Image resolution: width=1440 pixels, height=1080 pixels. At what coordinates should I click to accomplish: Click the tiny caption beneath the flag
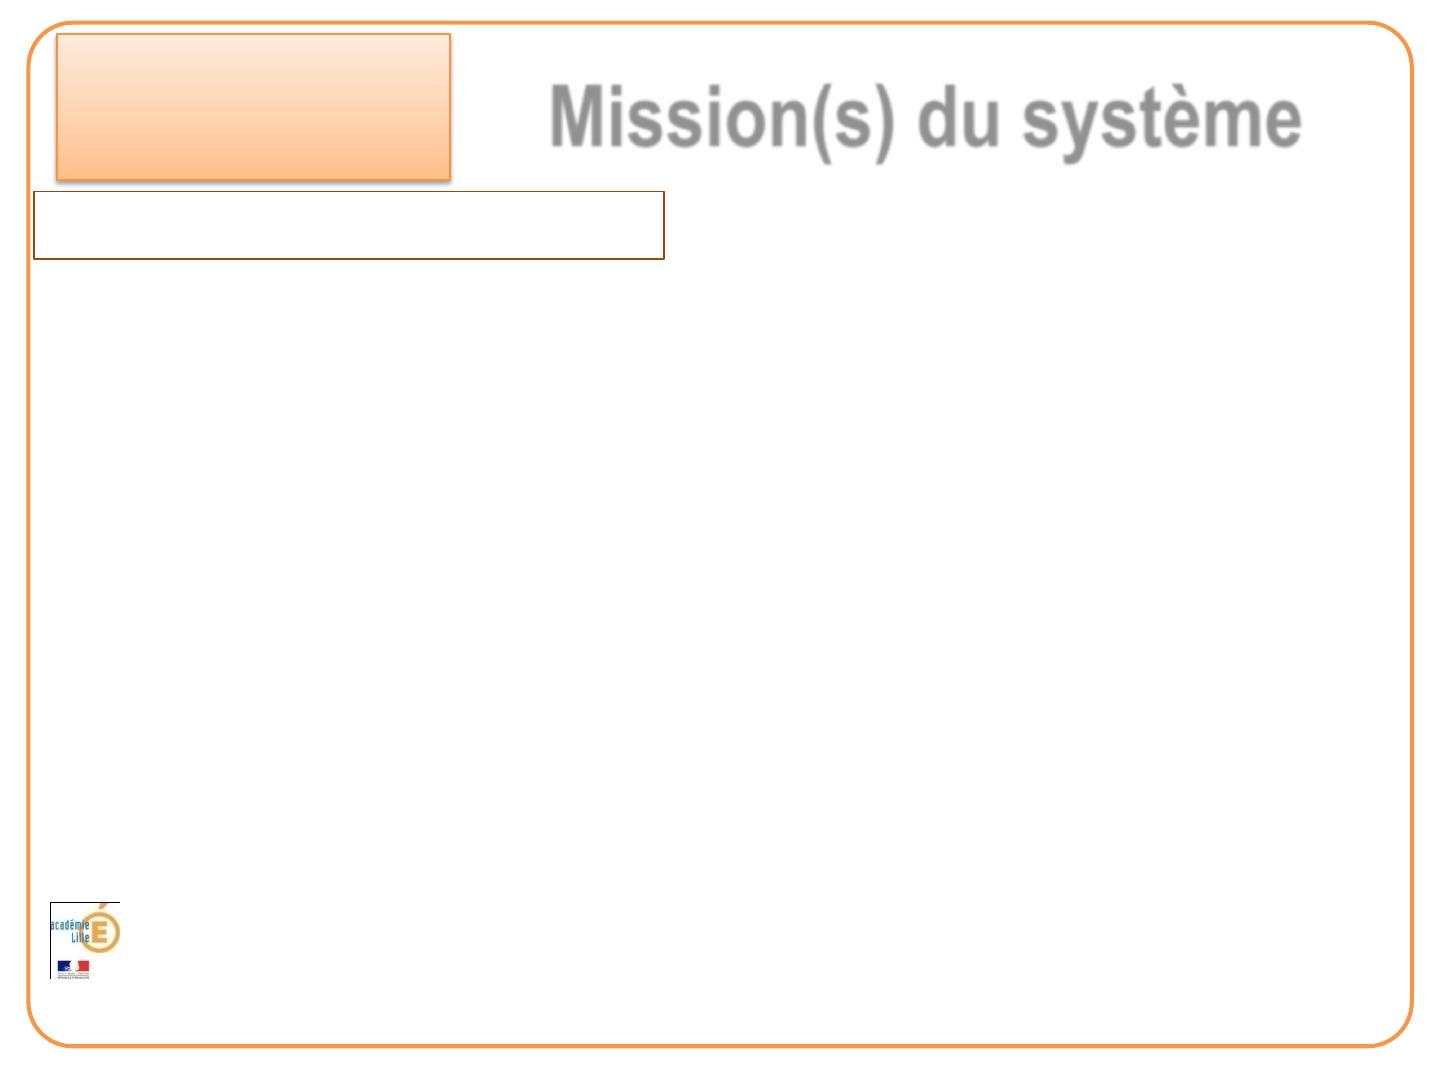pyautogui.click(x=73, y=977)
